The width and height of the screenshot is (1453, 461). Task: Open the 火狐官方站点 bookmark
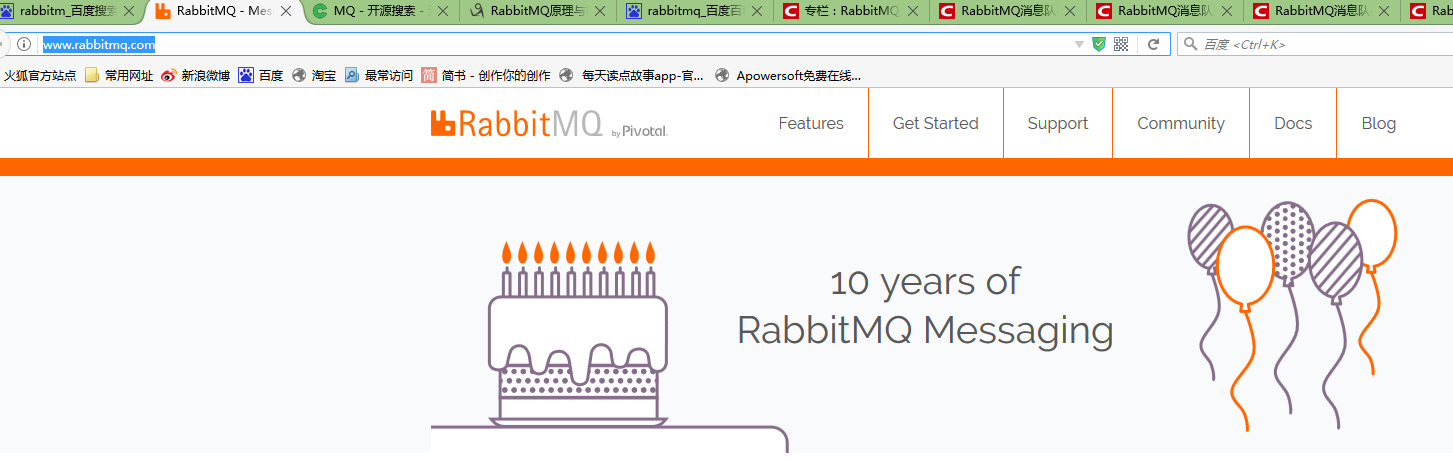pos(40,75)
